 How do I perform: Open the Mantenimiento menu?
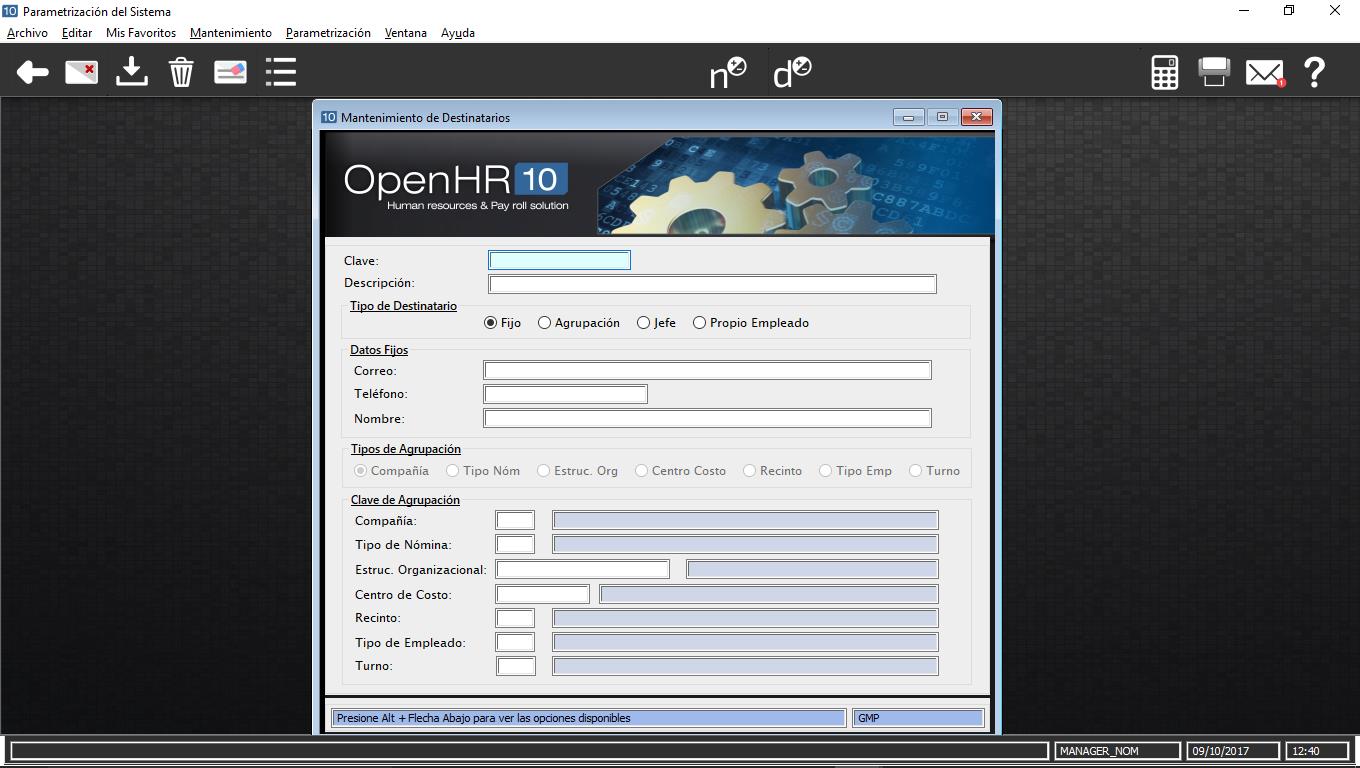[x=230, y=33]
